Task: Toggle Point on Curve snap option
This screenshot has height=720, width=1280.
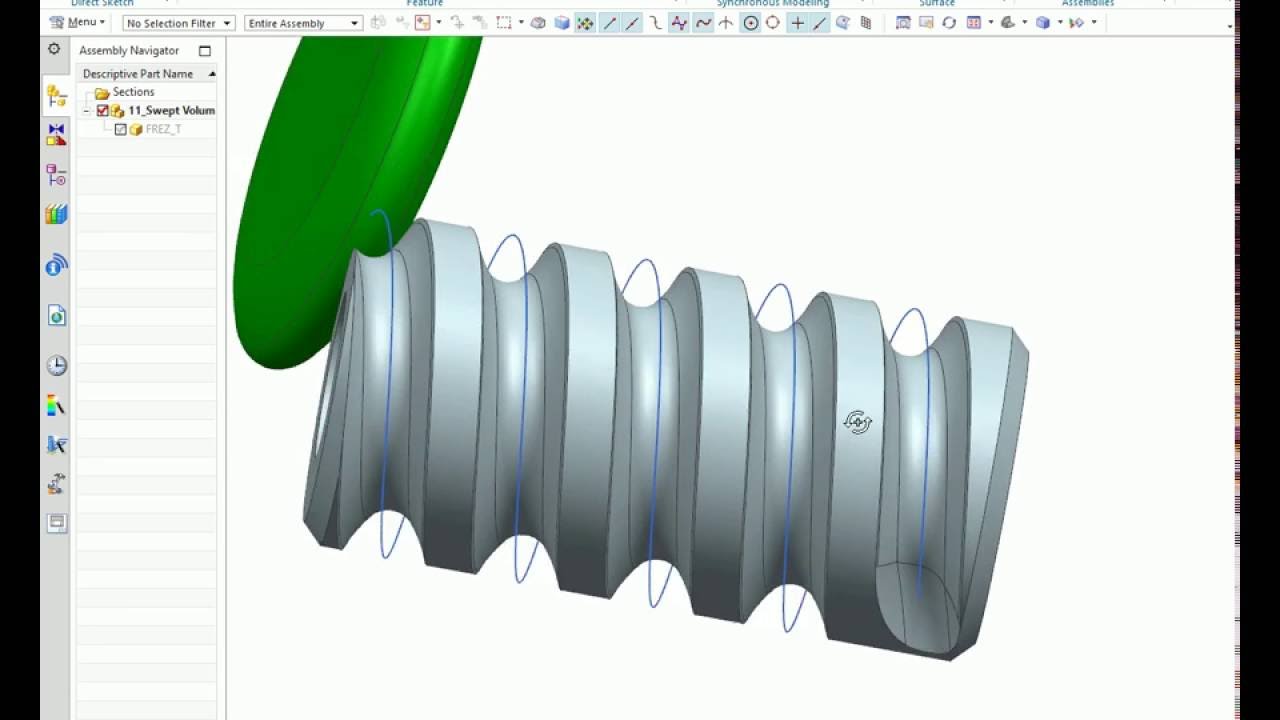Action: [820, 23]
